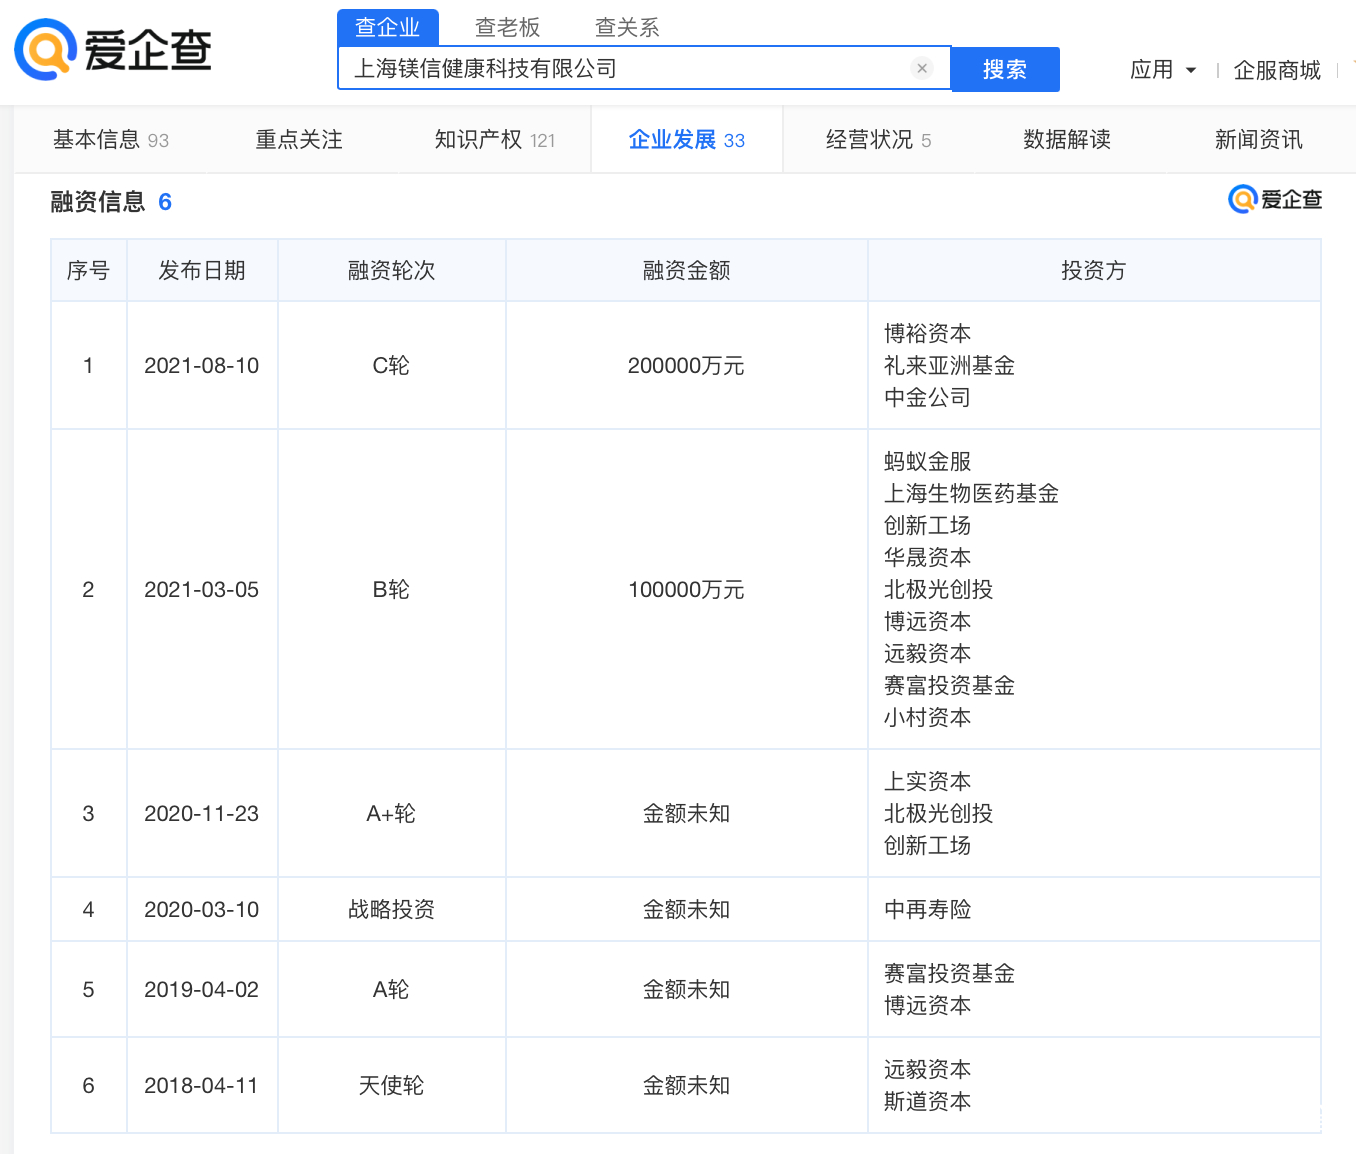Click the 融资轮次 column header
The image size is (1356, 1154).
pyautogui.click(x=391, y=270)
